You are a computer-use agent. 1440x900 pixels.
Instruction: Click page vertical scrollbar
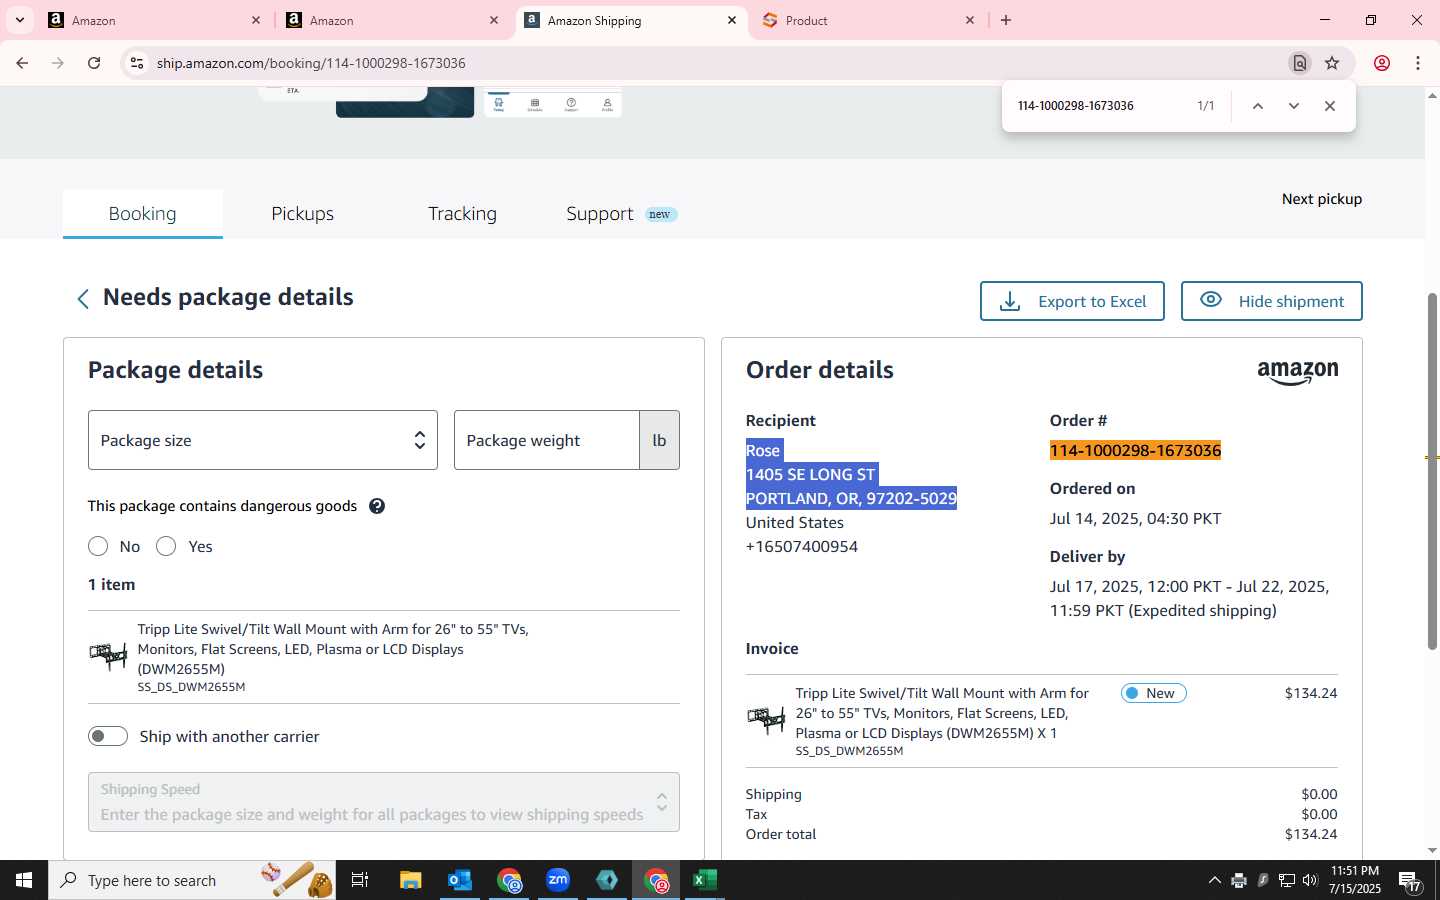click(x=1432, y=470)
